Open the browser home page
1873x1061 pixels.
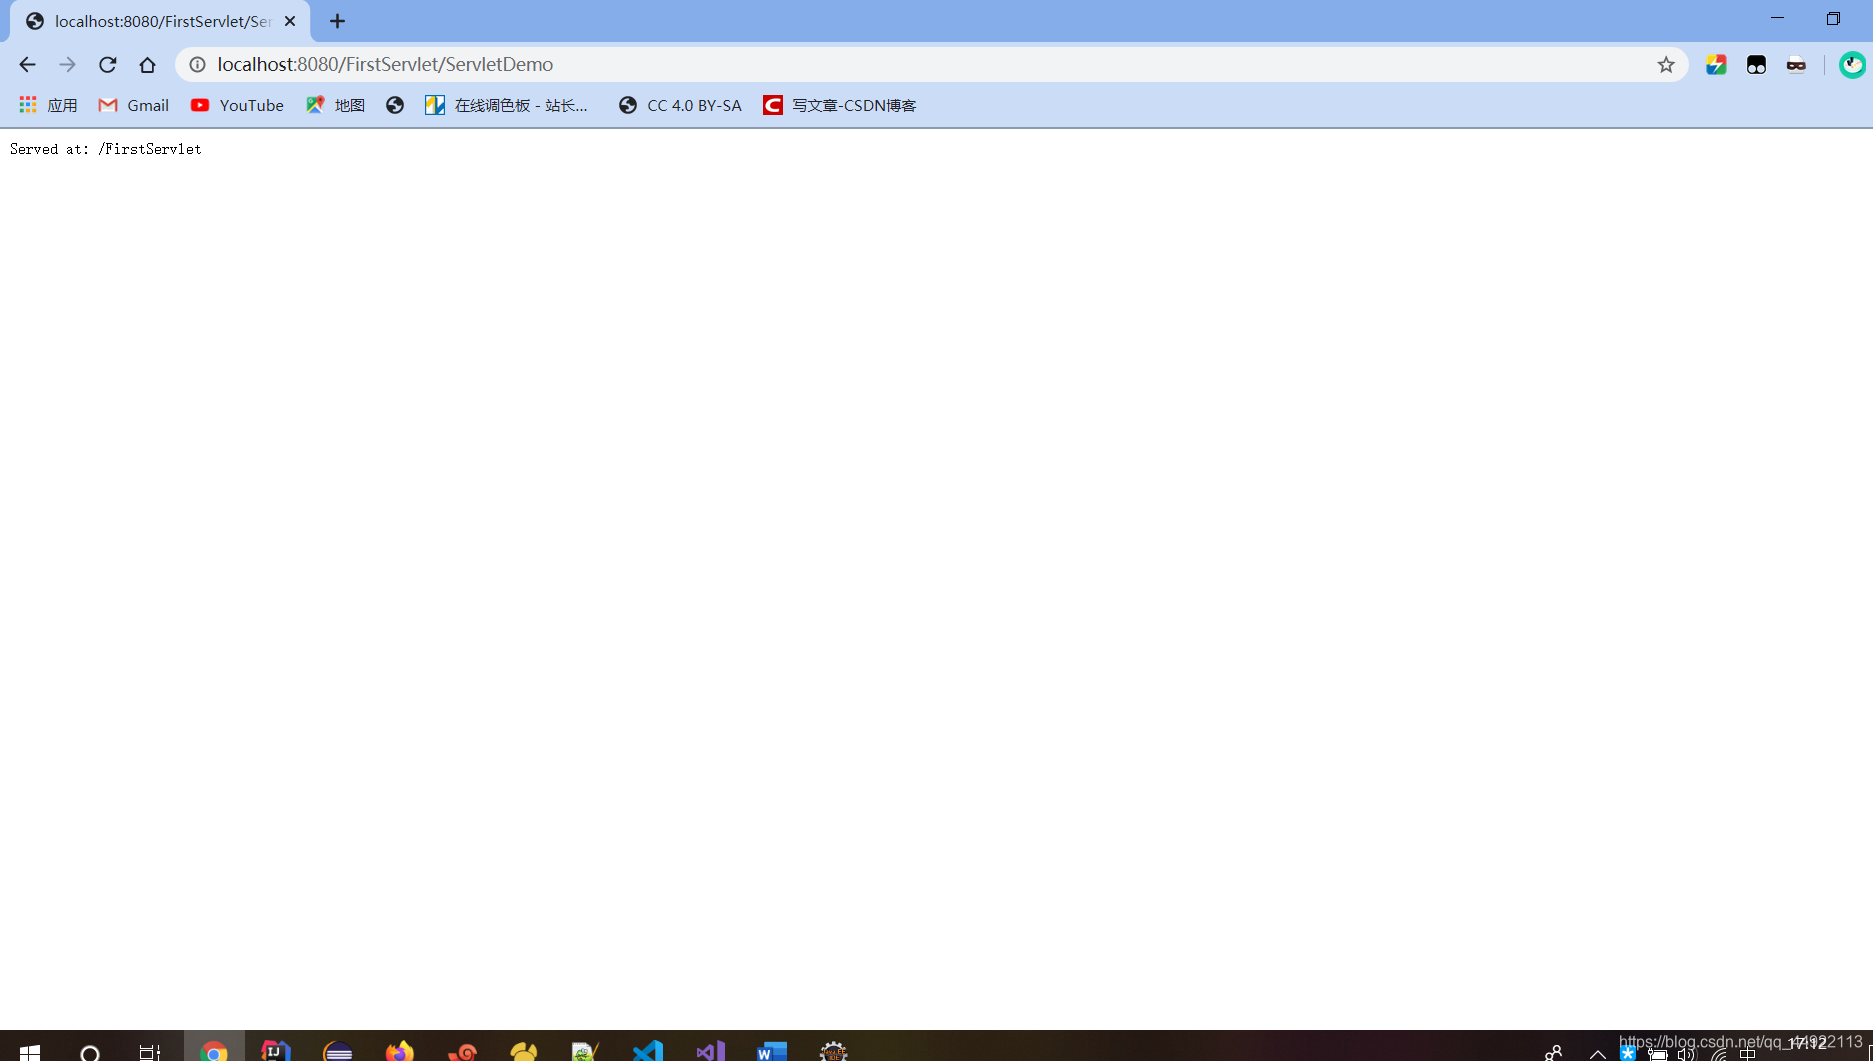148,65
